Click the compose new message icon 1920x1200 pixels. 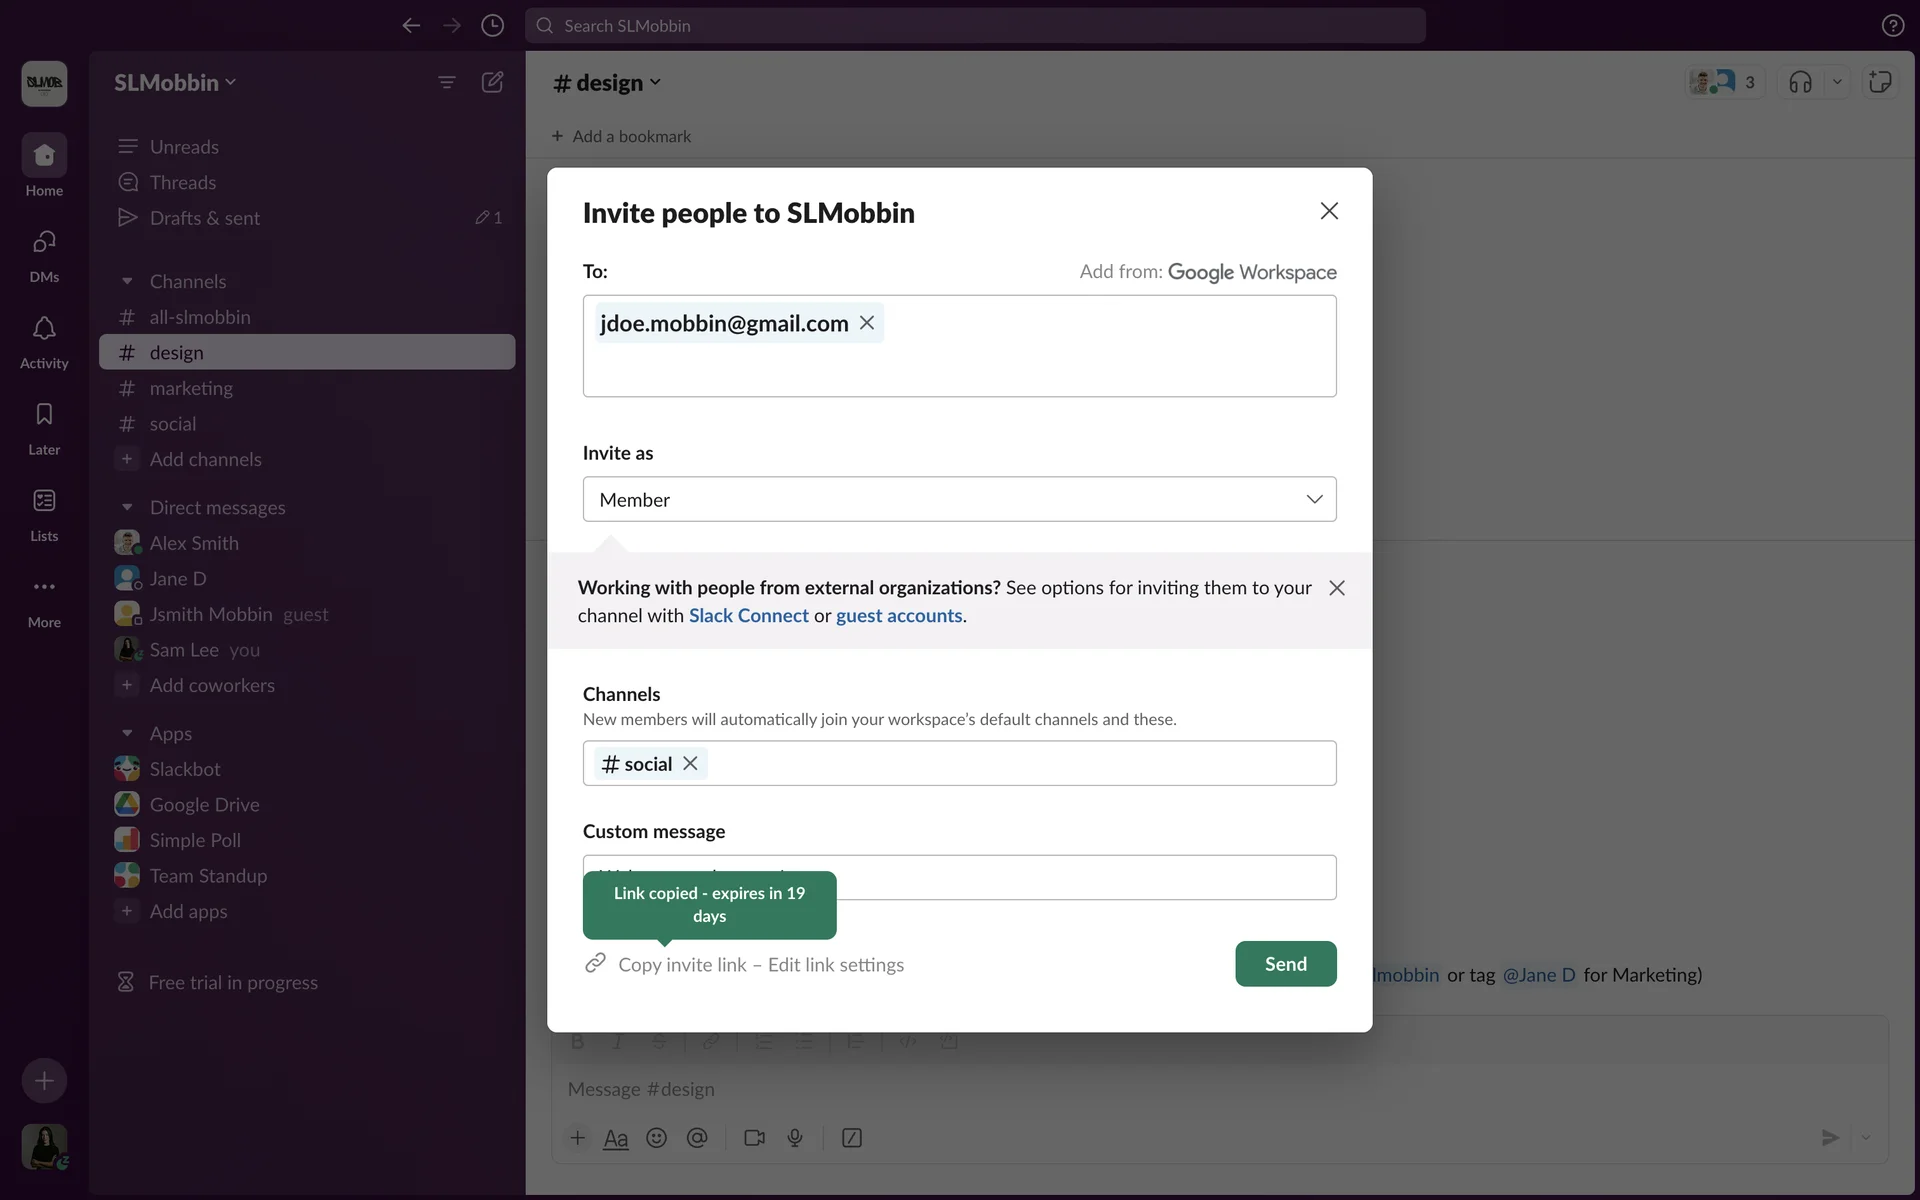(x=492, y=82)
